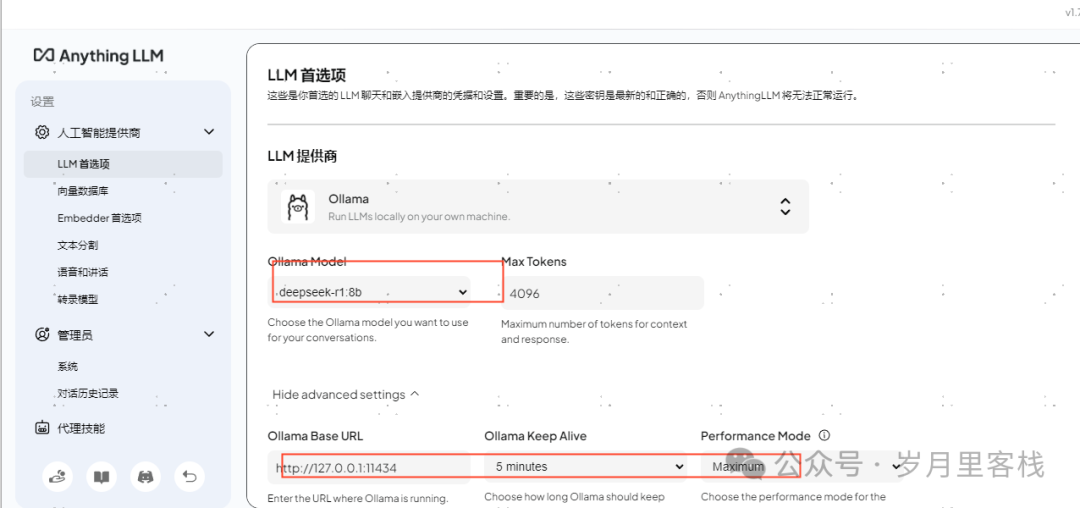The height and width of the screenshot is (508, 1080).
Task: Open the Ollama Model dropdown
Action: point(369,293)
